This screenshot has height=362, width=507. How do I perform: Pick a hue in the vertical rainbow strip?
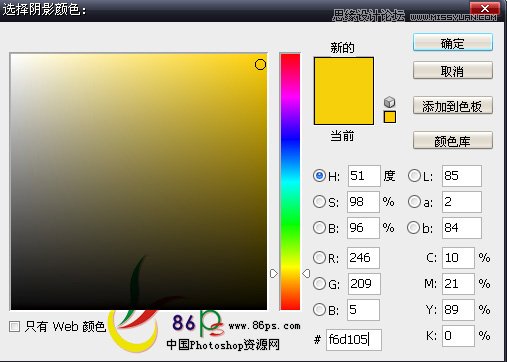coord(290,182)
